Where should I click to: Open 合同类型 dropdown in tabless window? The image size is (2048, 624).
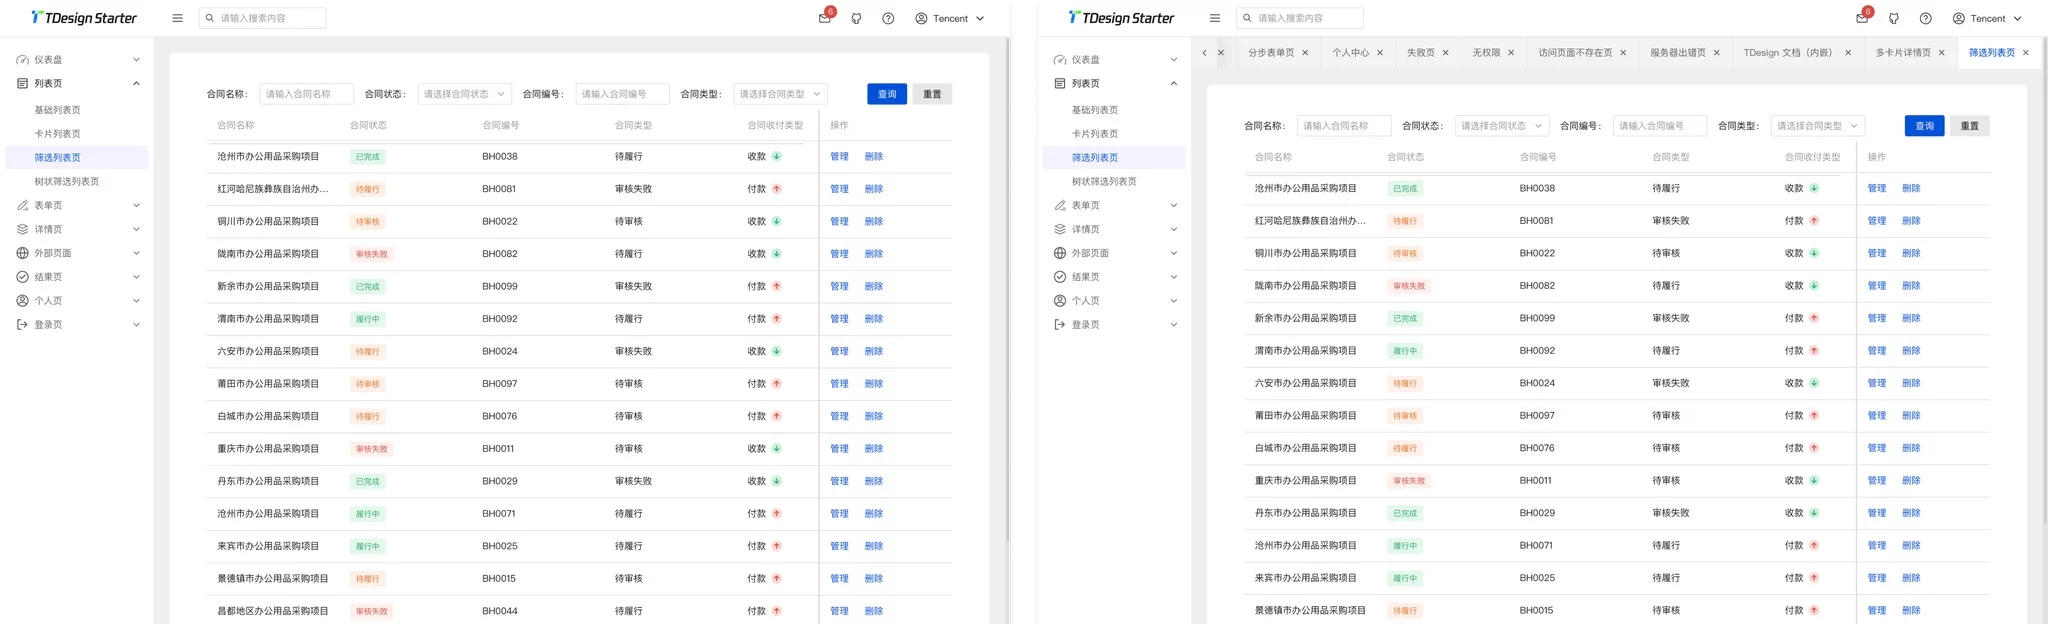pyautogui.click(x=781, y=94)
